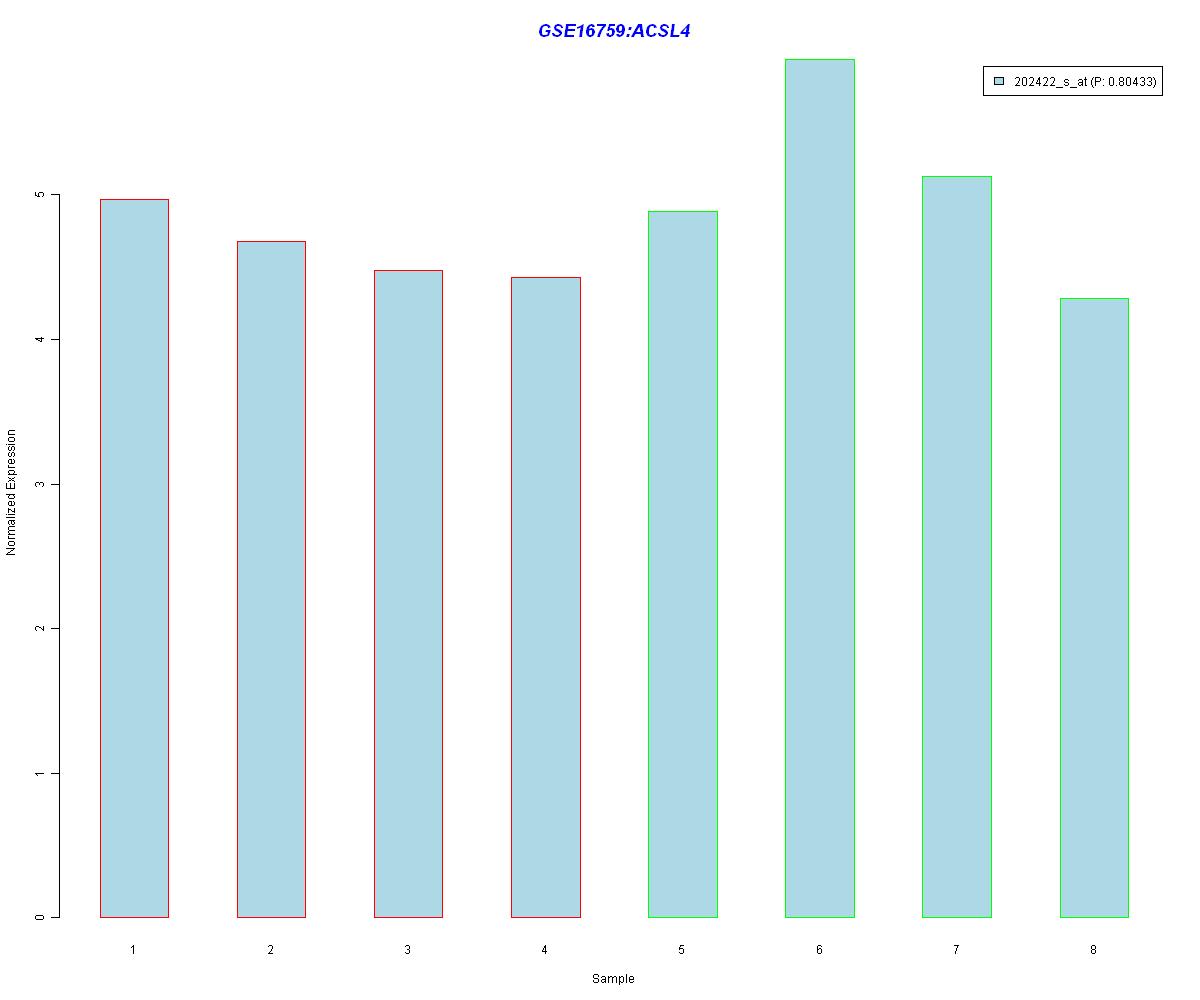Select the green-outlined bar for sample 5
This screenshot has height=1000, width=1200.
[683, 564]
